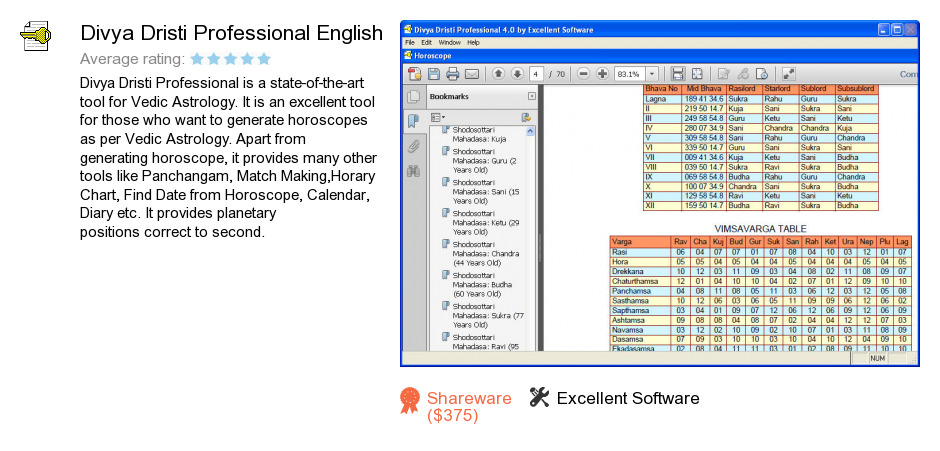The height and width of the screenshot is (451, 940).
Task: Click bookmarks scrollbar up arrow
Action: [x=530, y=131]
